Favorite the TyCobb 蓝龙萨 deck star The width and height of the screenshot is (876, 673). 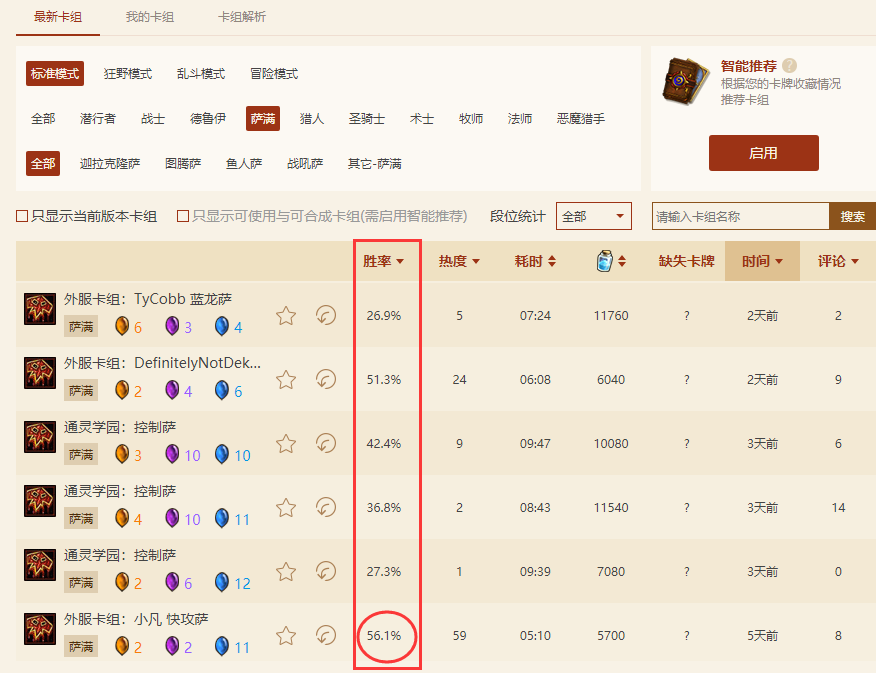pyautogui.click(x=286, y=316)
